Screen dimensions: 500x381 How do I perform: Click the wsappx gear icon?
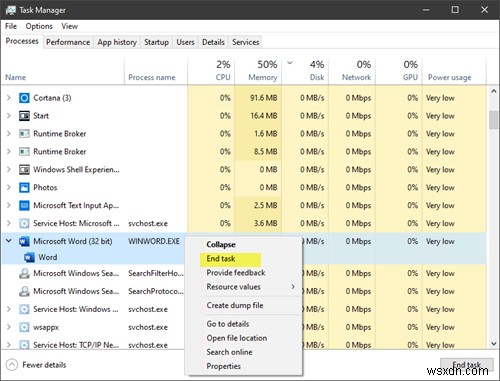pyautogui.click(x=24, y=327)
